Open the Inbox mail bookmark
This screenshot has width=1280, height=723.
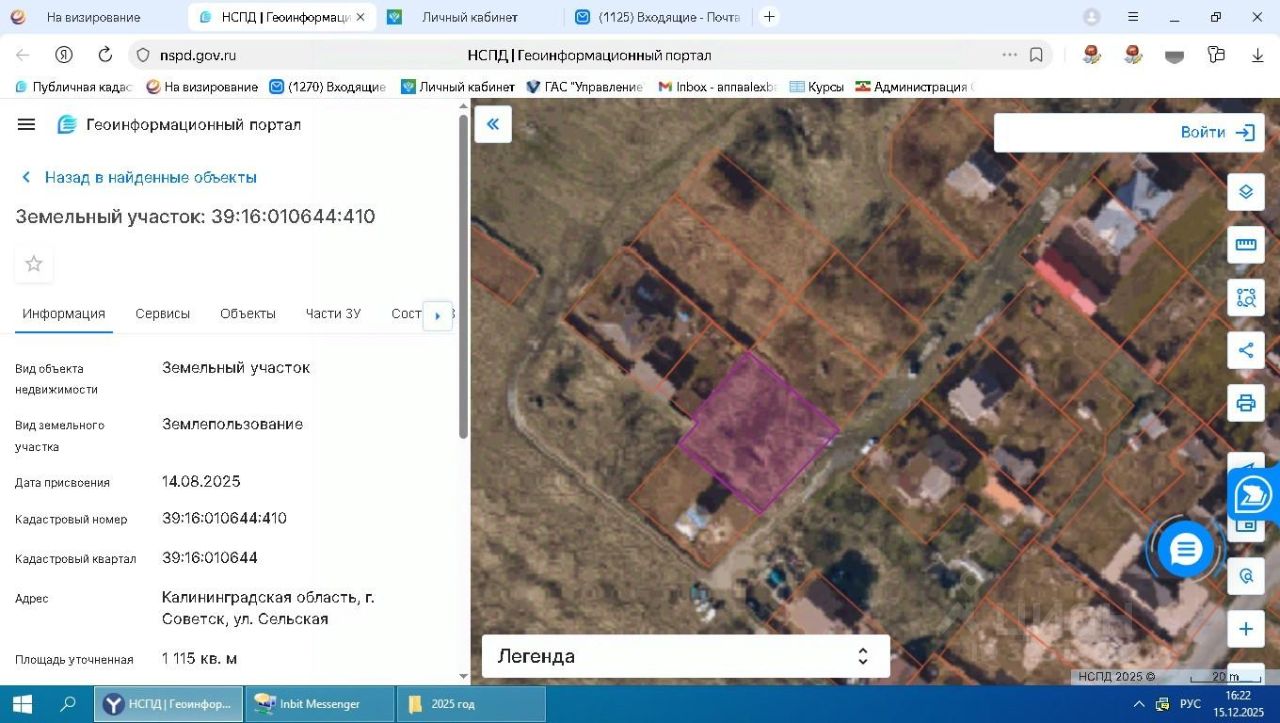pos(717,87)
